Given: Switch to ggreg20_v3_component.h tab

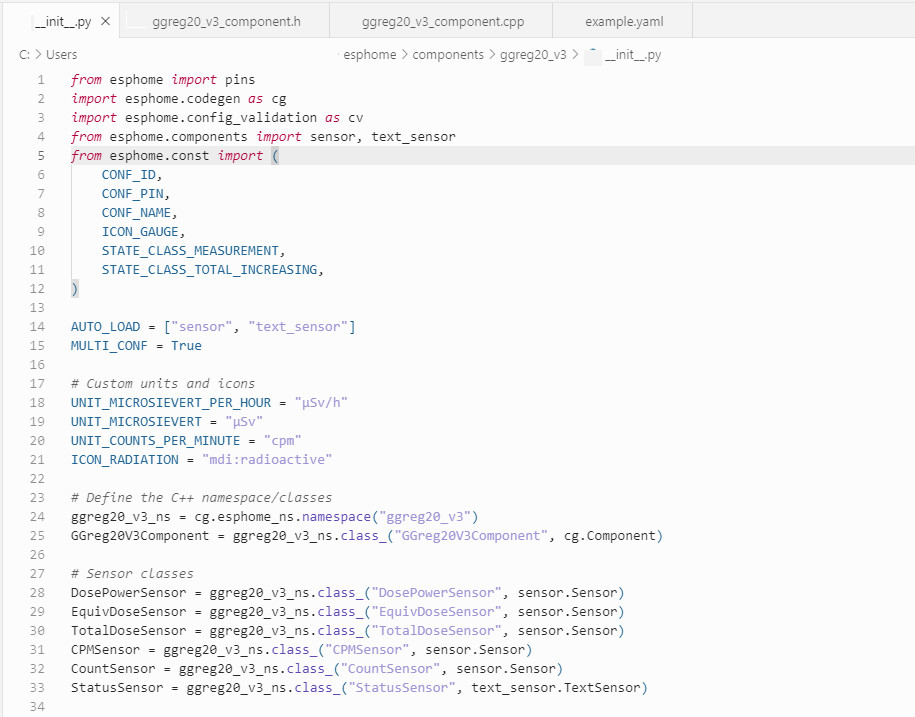Looking at the screenshot, I should pyautogui.click(x=226, y=21).
